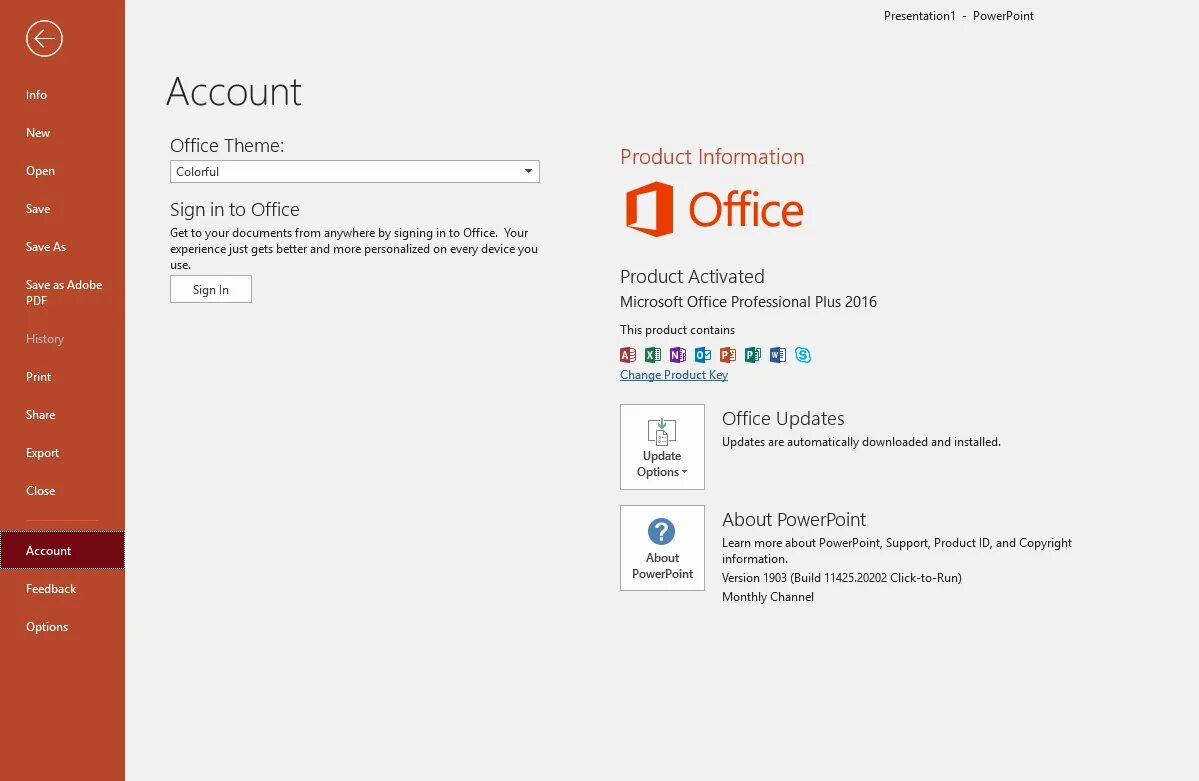The height and width of the screenshot is (781, 1199).
Task: Open the Info page
Action: 62,95
